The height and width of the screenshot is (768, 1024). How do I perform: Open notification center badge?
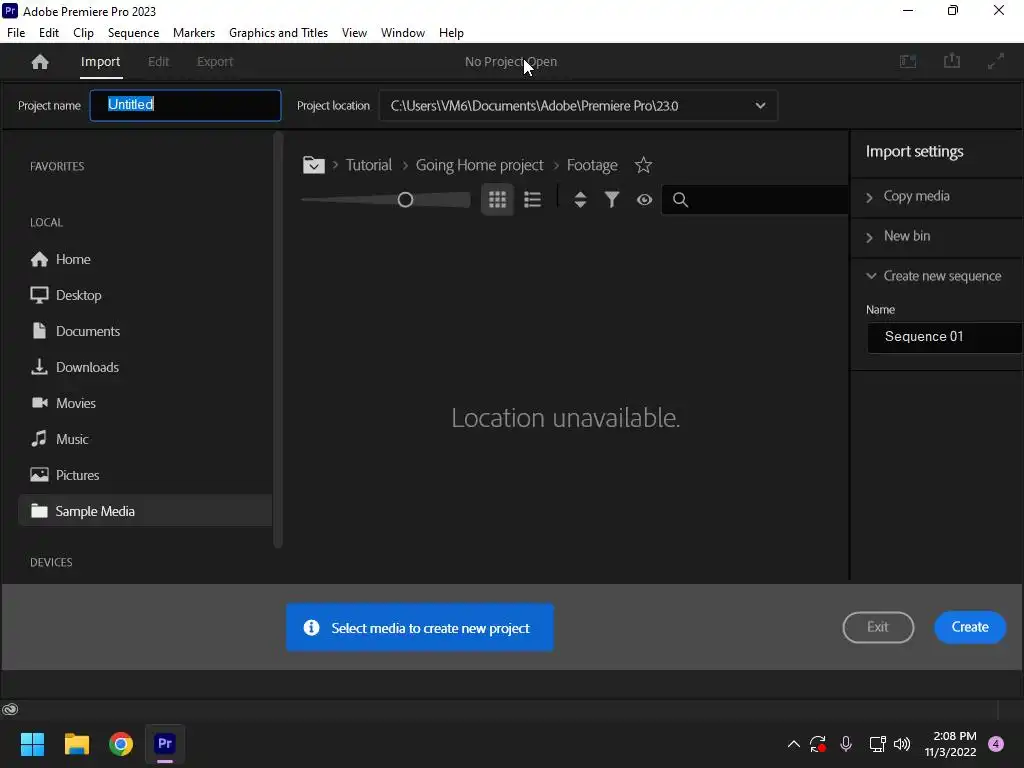pyautogui.click(x=996, y=744)
